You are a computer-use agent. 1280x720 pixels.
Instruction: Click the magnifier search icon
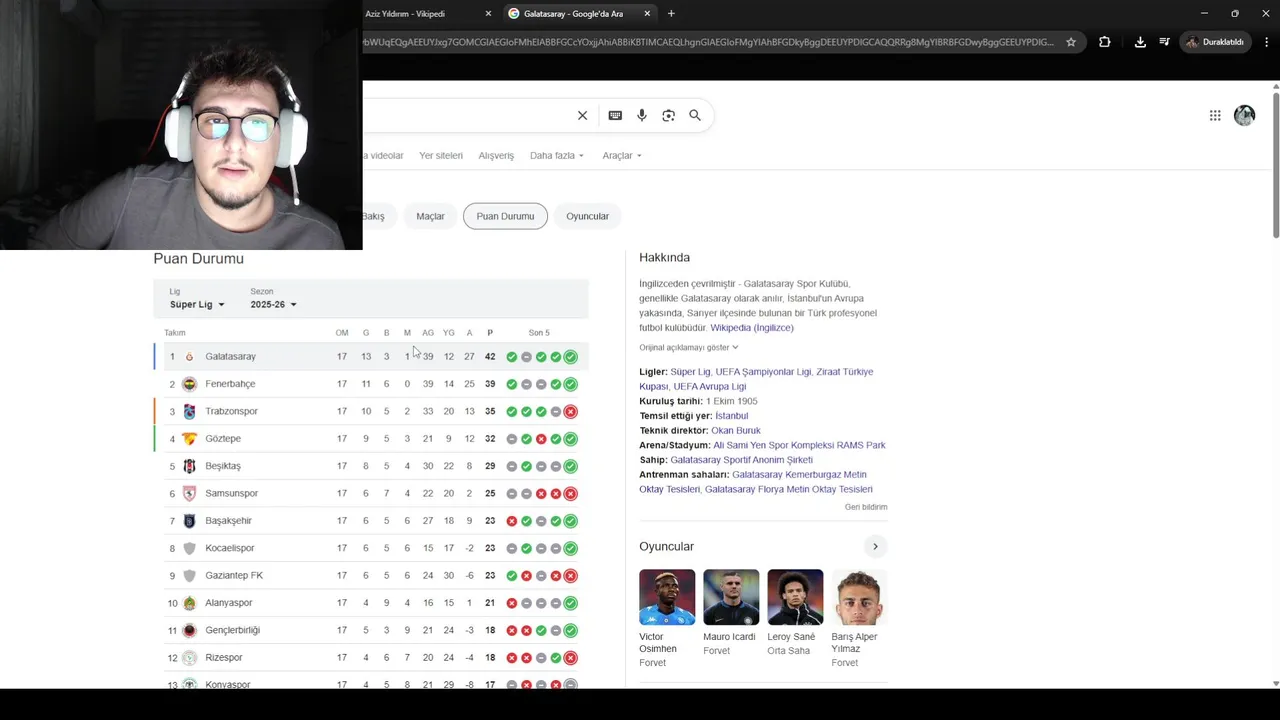click(x=695, y=115)
